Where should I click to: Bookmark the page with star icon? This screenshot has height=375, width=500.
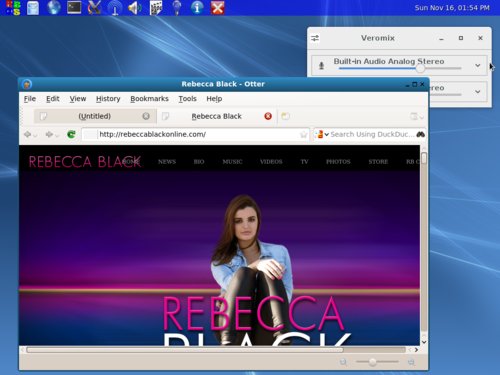pyautogui.click(x=303, y=135)
